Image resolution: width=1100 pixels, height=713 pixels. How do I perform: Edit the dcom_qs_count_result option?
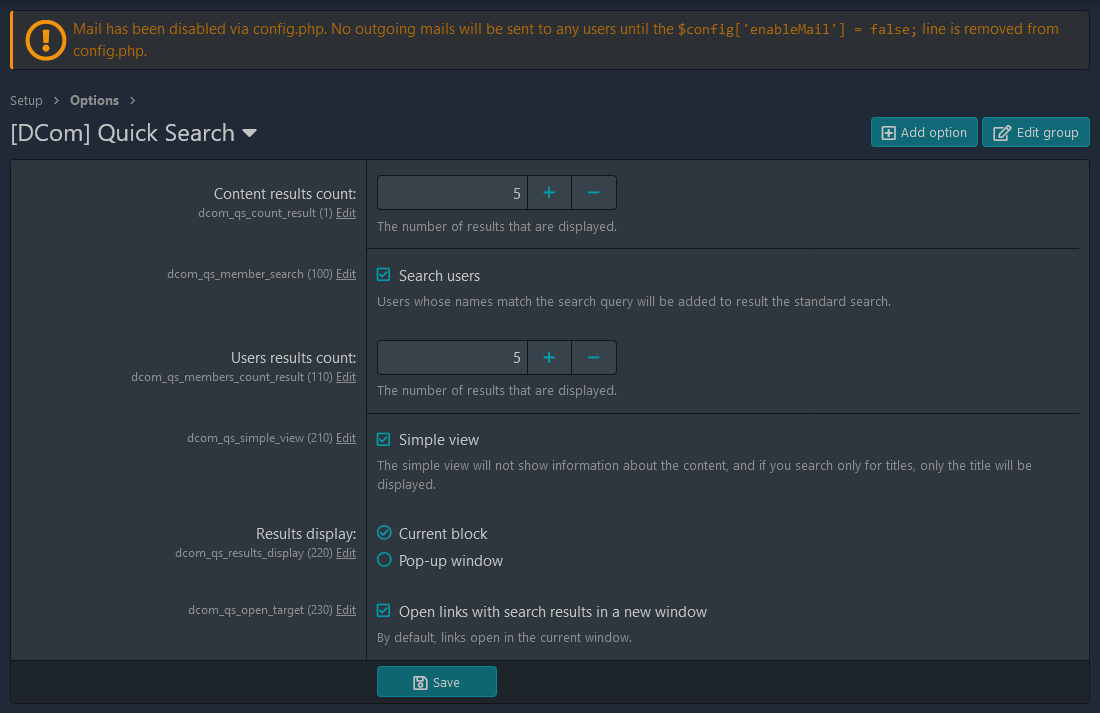coord(345,212)
